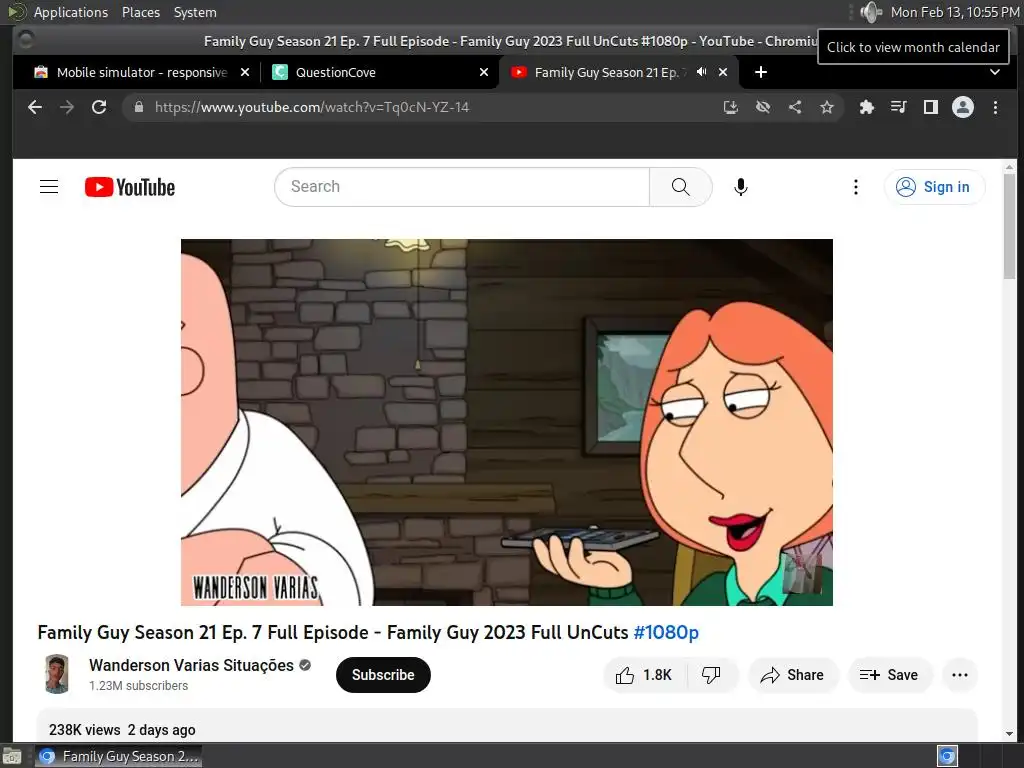1024x768 pixels.
Task: Save the video to a playlist
Action: (889, 675)
